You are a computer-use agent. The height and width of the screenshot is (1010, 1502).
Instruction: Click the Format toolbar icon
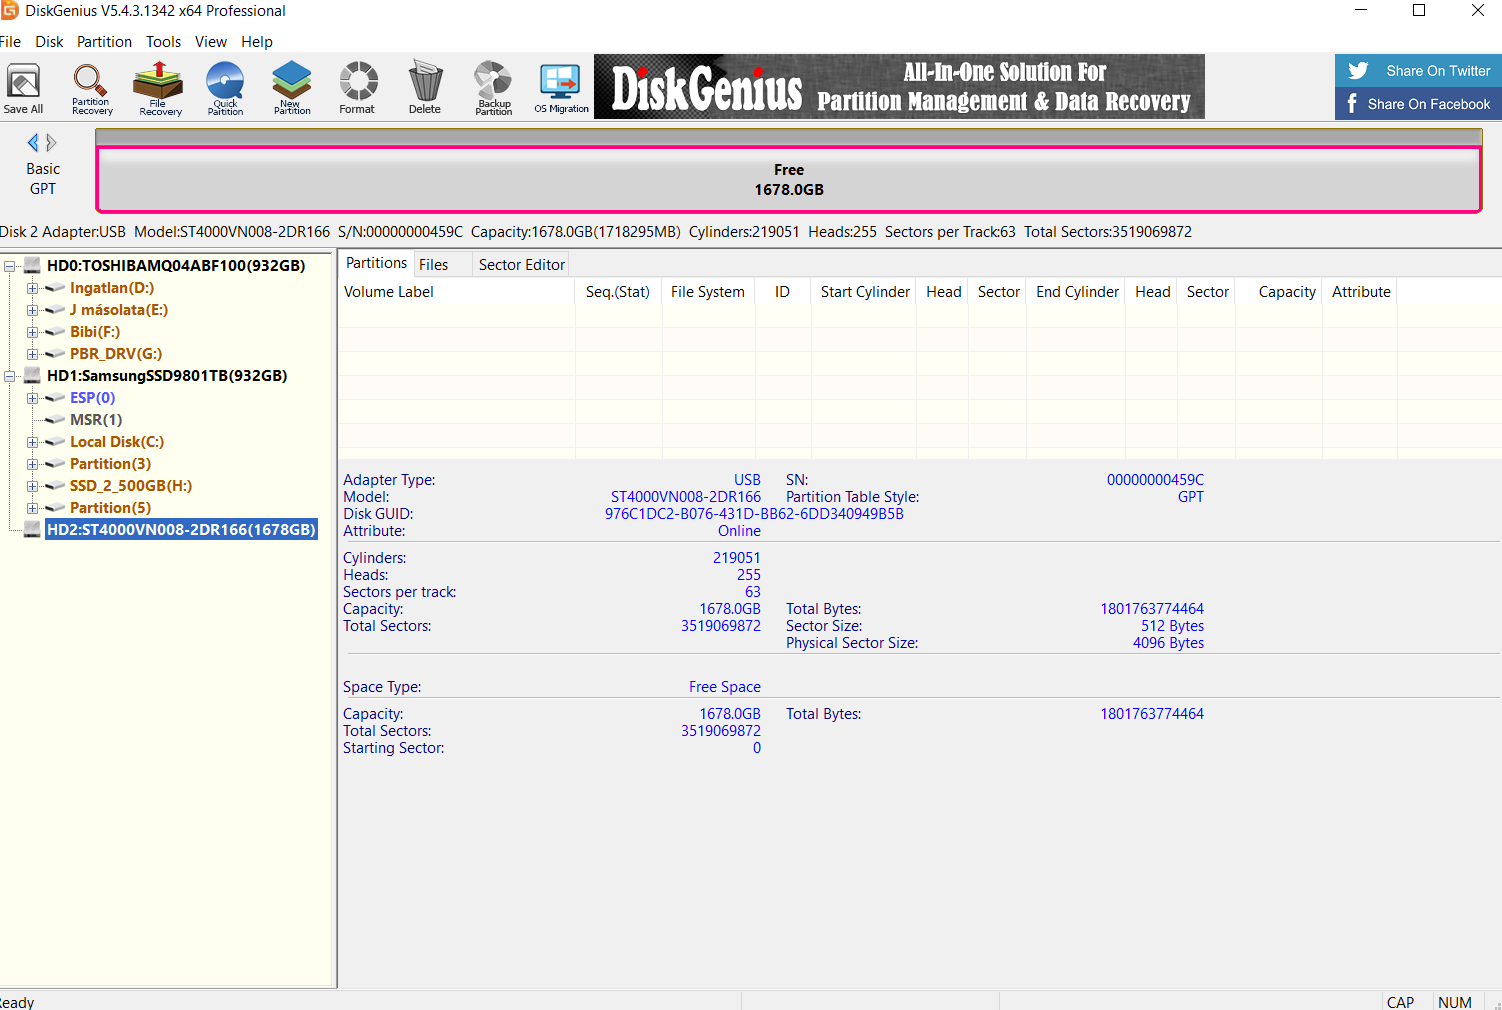357,88
